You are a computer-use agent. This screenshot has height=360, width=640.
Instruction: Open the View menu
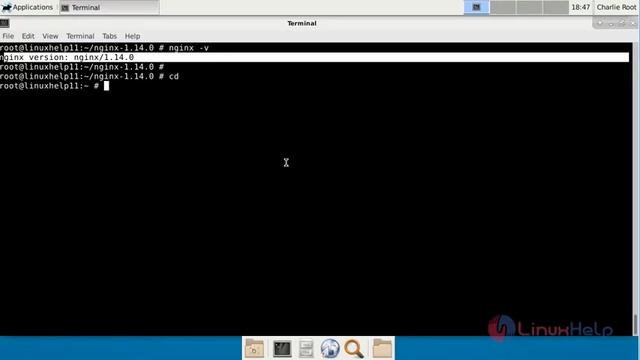point(50,36)
